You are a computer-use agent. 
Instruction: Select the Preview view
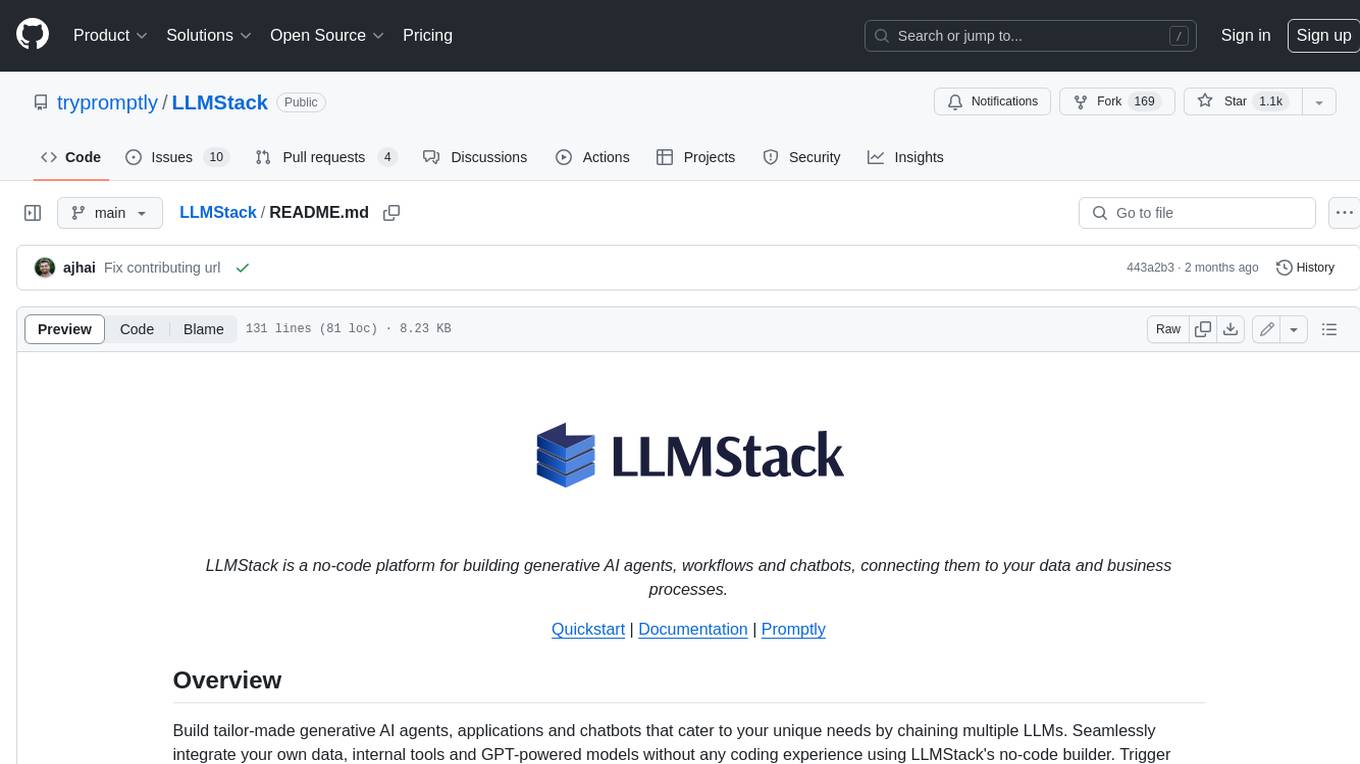click(65, 329)
